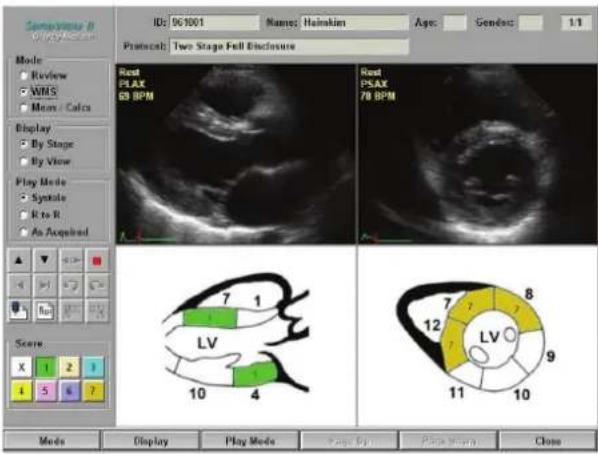Click the greyed third icon in bottom tool row
The width and height of the screenshot is (598, 454).
(71, 310)
